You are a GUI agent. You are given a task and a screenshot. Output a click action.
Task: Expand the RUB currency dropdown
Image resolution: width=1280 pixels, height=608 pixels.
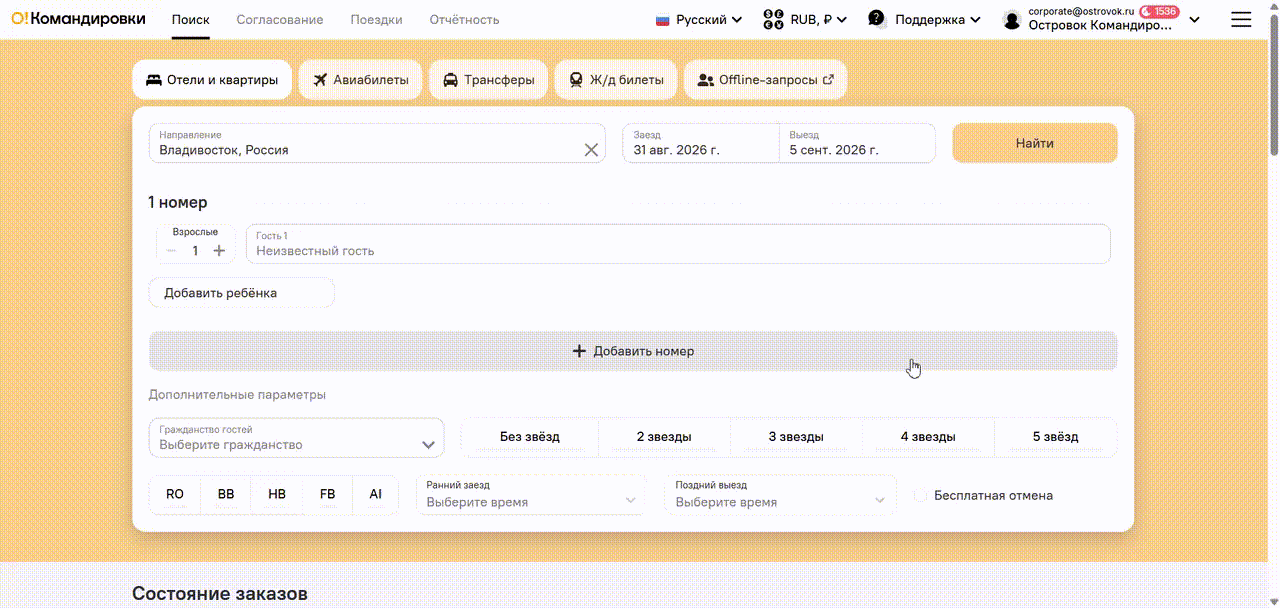[x=805, y=19]
